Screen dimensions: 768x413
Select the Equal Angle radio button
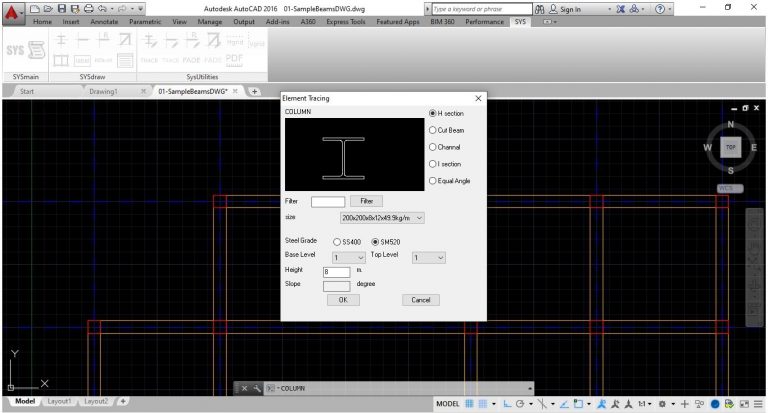pos(432,181)
